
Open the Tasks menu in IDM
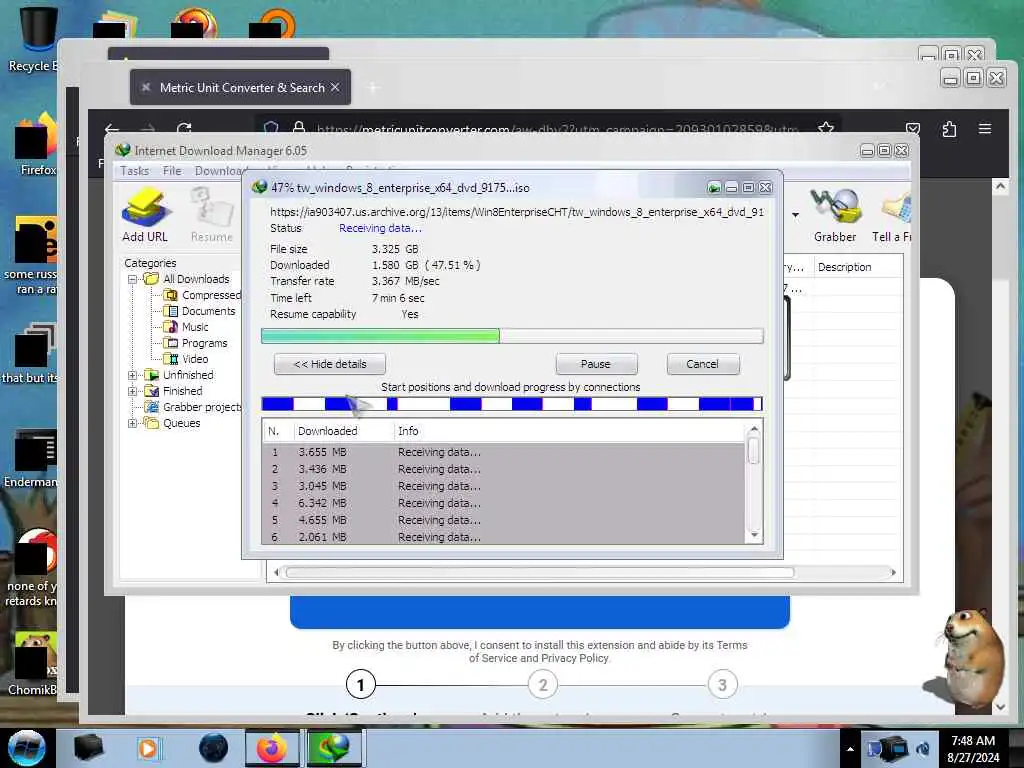click(x=135, y=170)
